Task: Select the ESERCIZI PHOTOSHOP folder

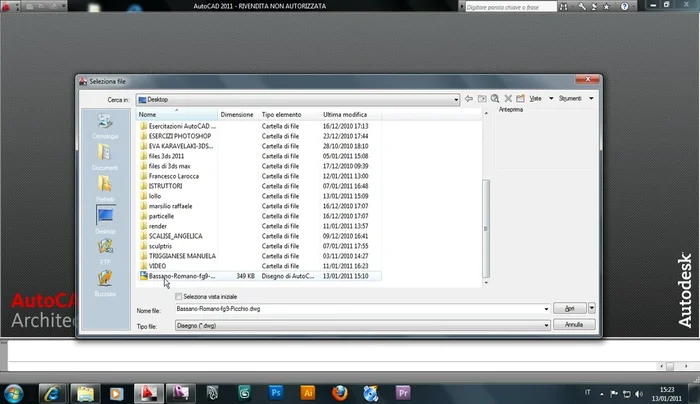Action: pyautogui.click(x=179, y=136)
